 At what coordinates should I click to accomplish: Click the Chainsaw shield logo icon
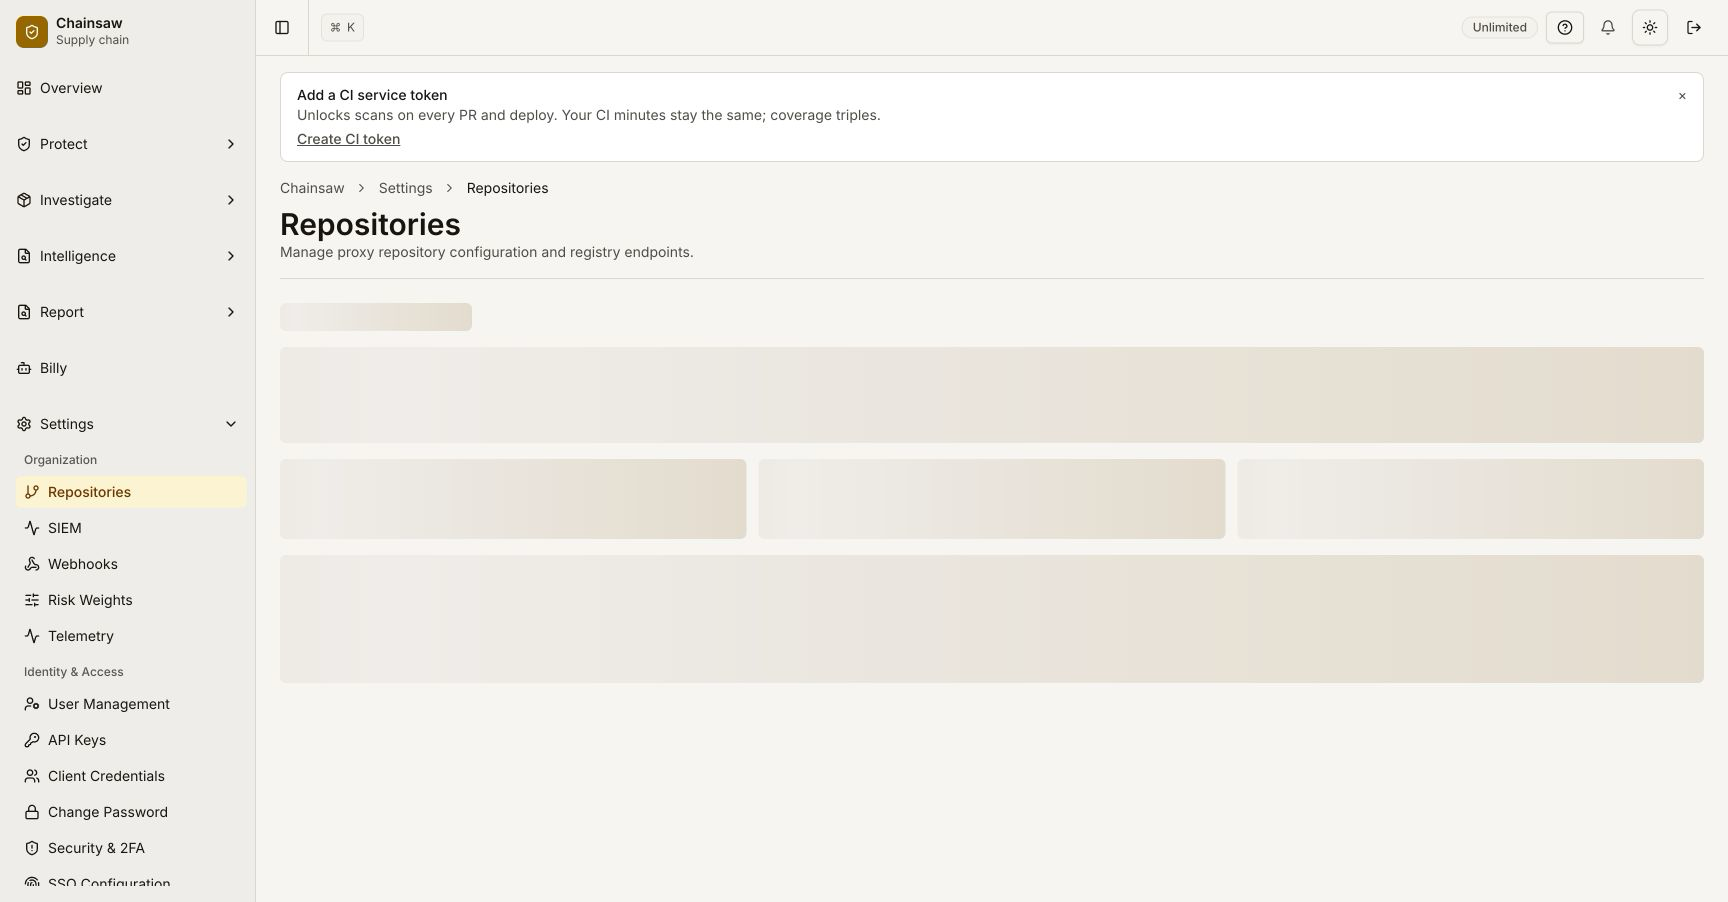(32, 32)
